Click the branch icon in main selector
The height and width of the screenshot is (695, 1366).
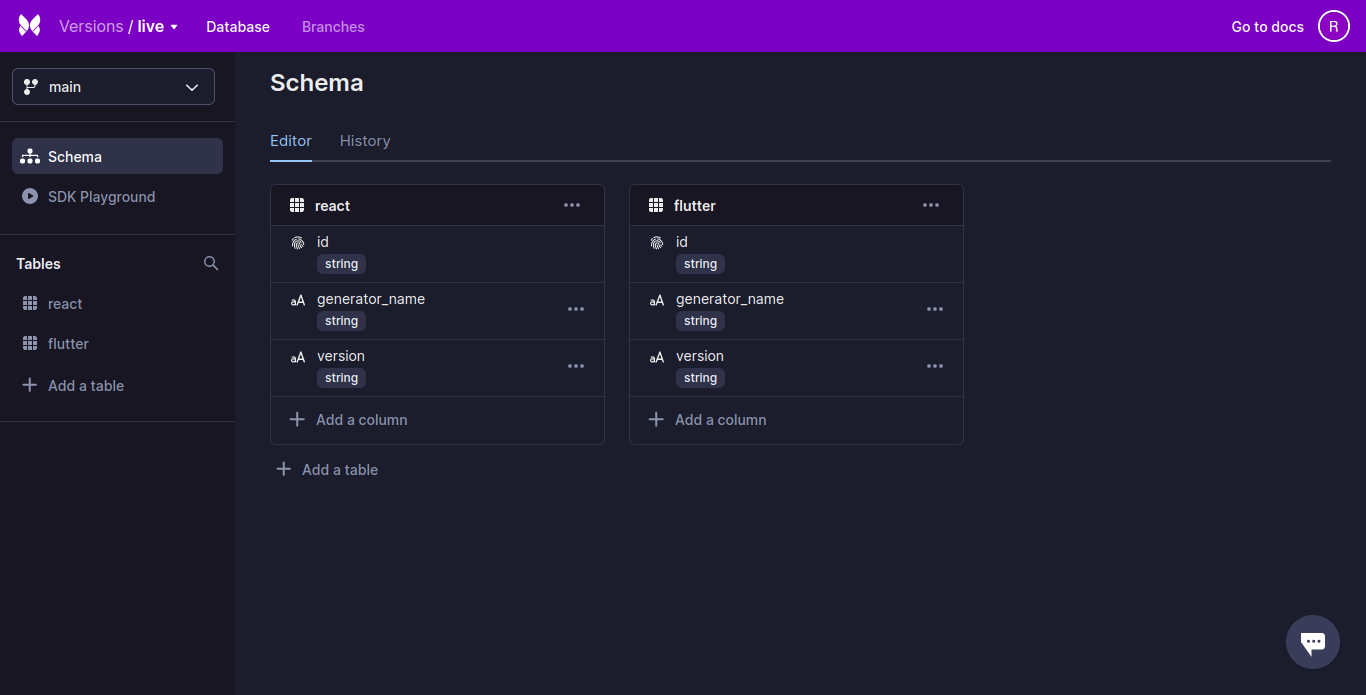[31, 87]
